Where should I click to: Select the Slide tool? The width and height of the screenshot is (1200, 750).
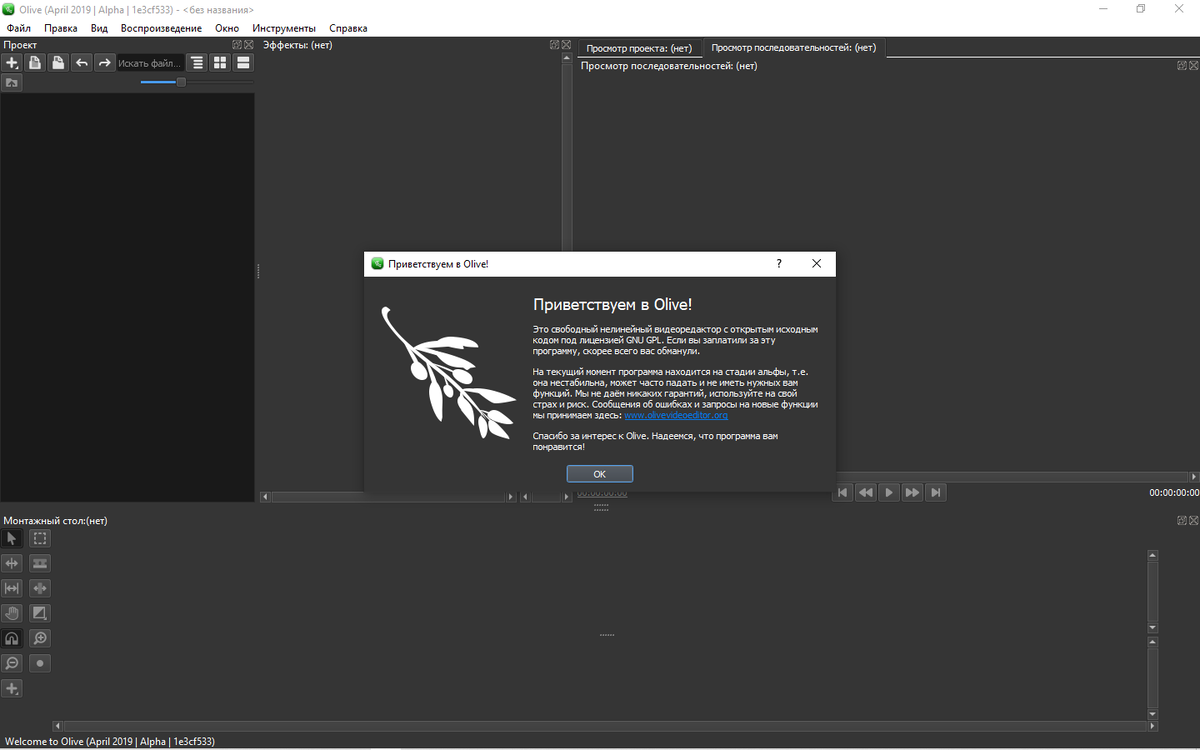pos(40,589)
